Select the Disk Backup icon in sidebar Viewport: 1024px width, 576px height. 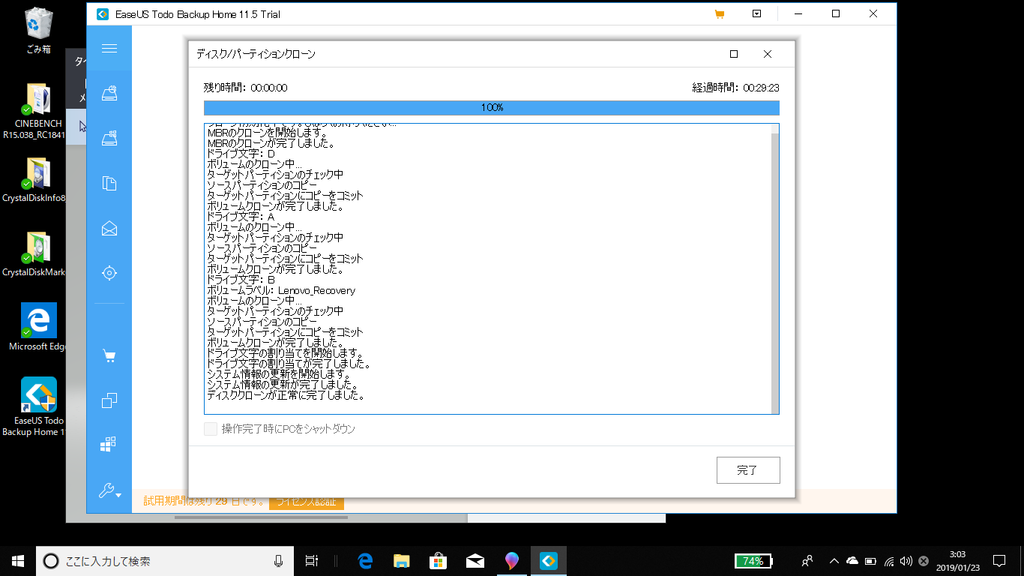pyautogui.click(x=108, y=137)
